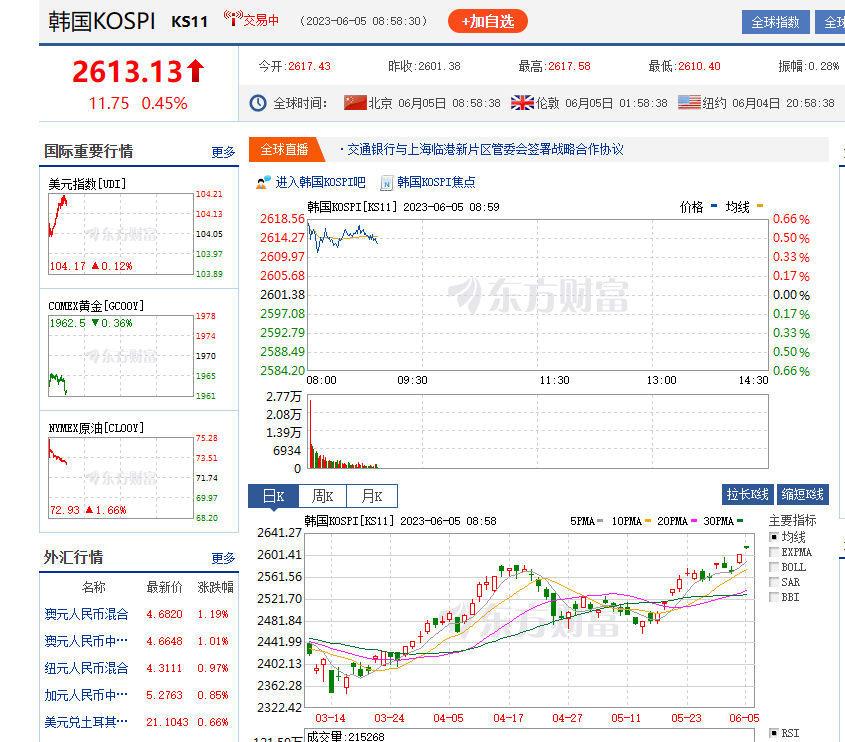Click the US flag next to 纽约
845x742 pixels.
(689, 103)
